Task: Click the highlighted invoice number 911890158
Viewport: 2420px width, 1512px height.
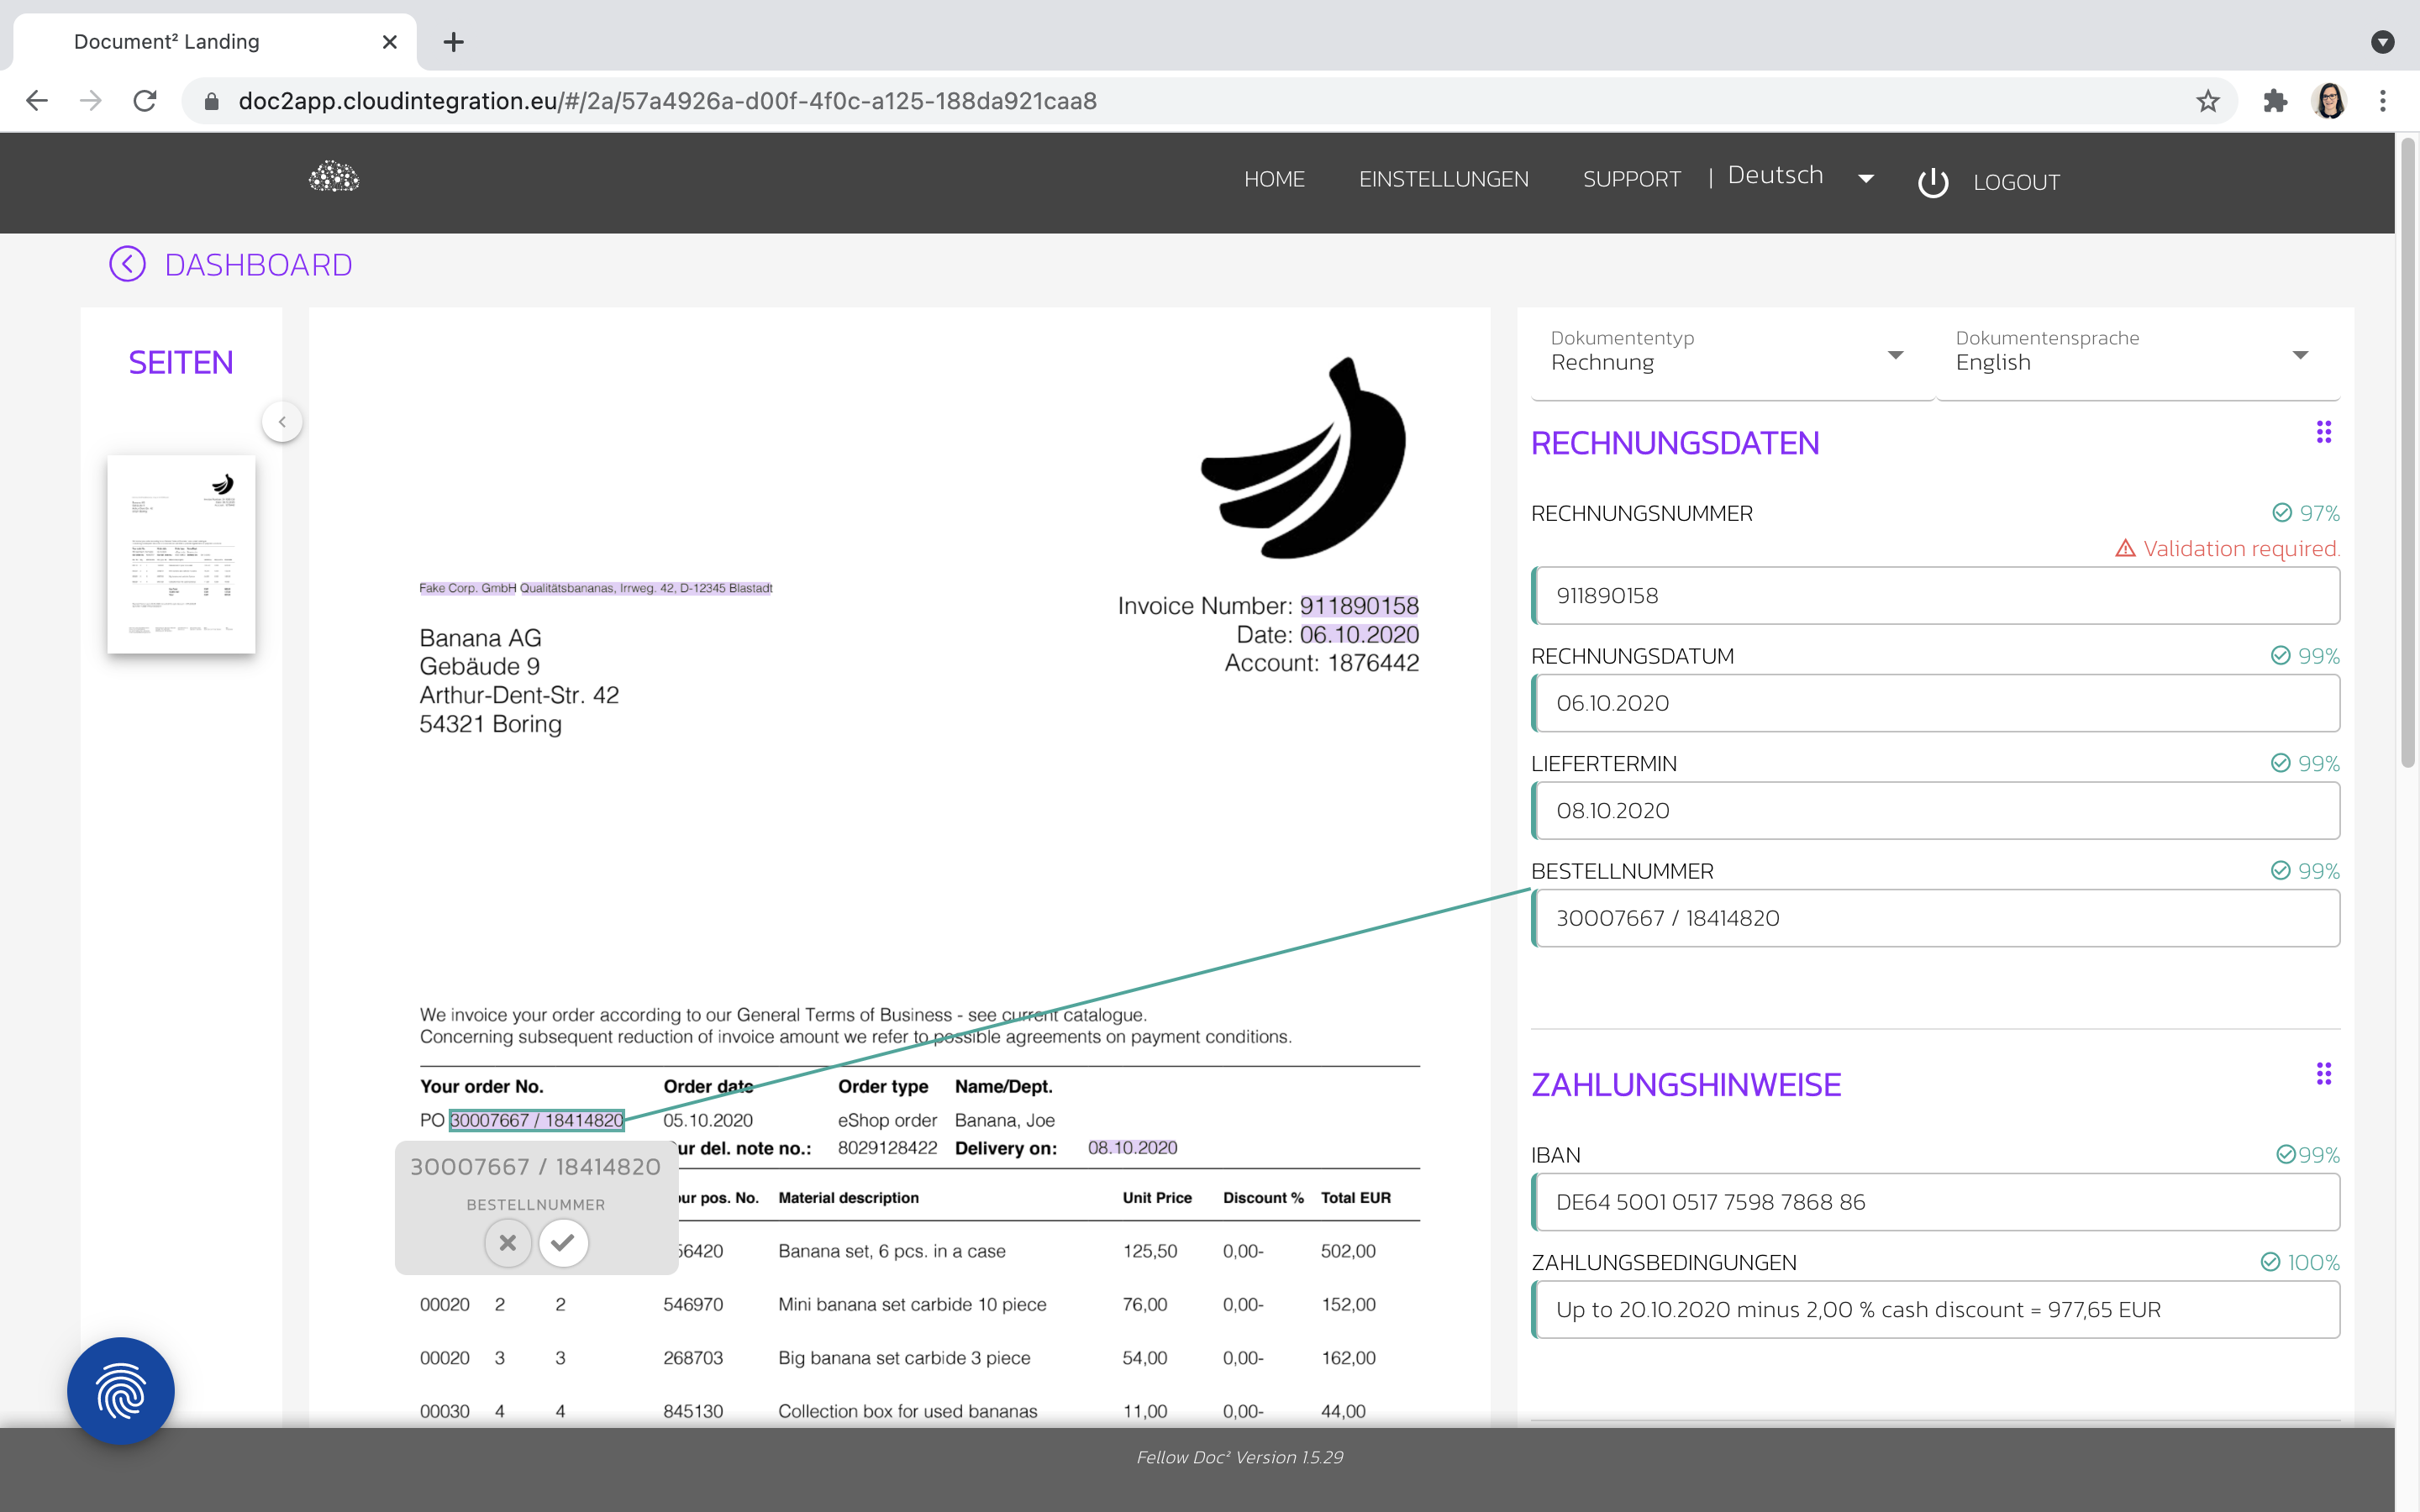Action: click(x=1358, y=606)
